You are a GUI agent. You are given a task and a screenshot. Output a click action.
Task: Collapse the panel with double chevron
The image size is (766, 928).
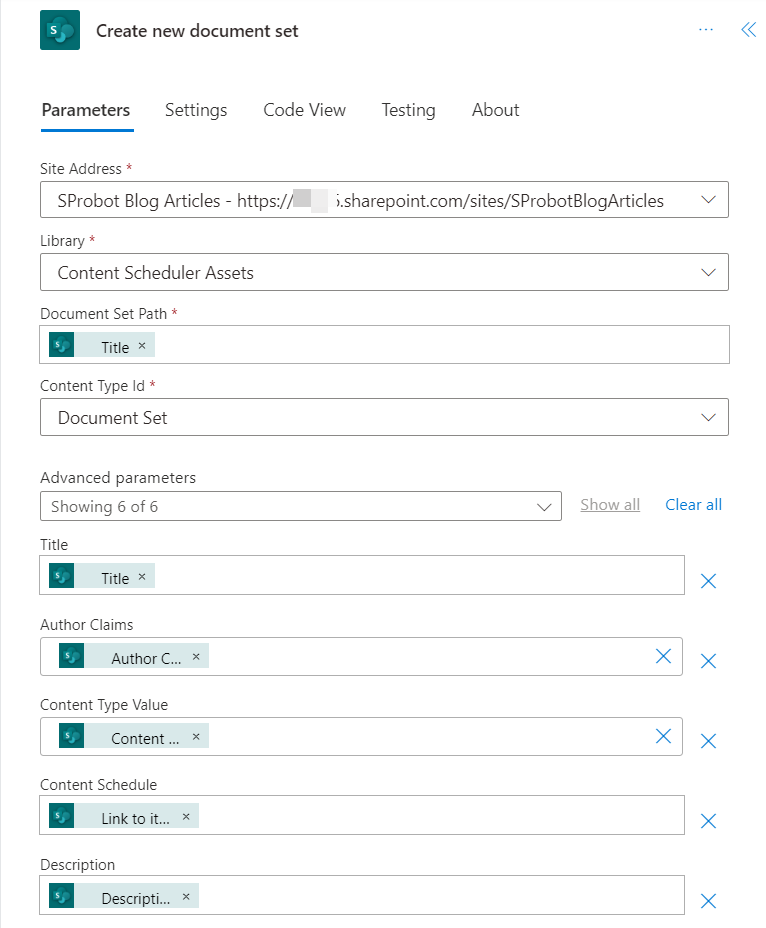coord(749,30)
